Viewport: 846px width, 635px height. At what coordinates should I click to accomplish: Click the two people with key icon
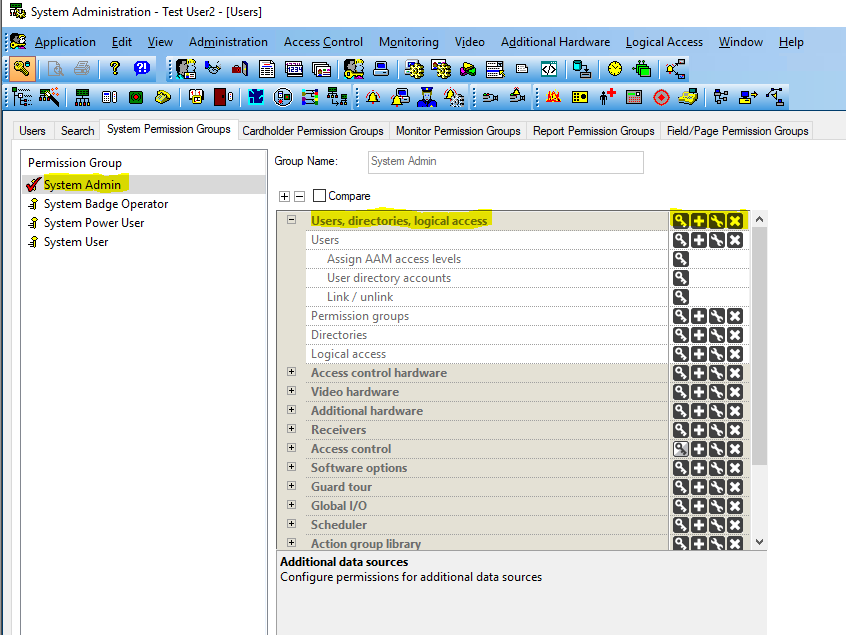pos(354,69)
